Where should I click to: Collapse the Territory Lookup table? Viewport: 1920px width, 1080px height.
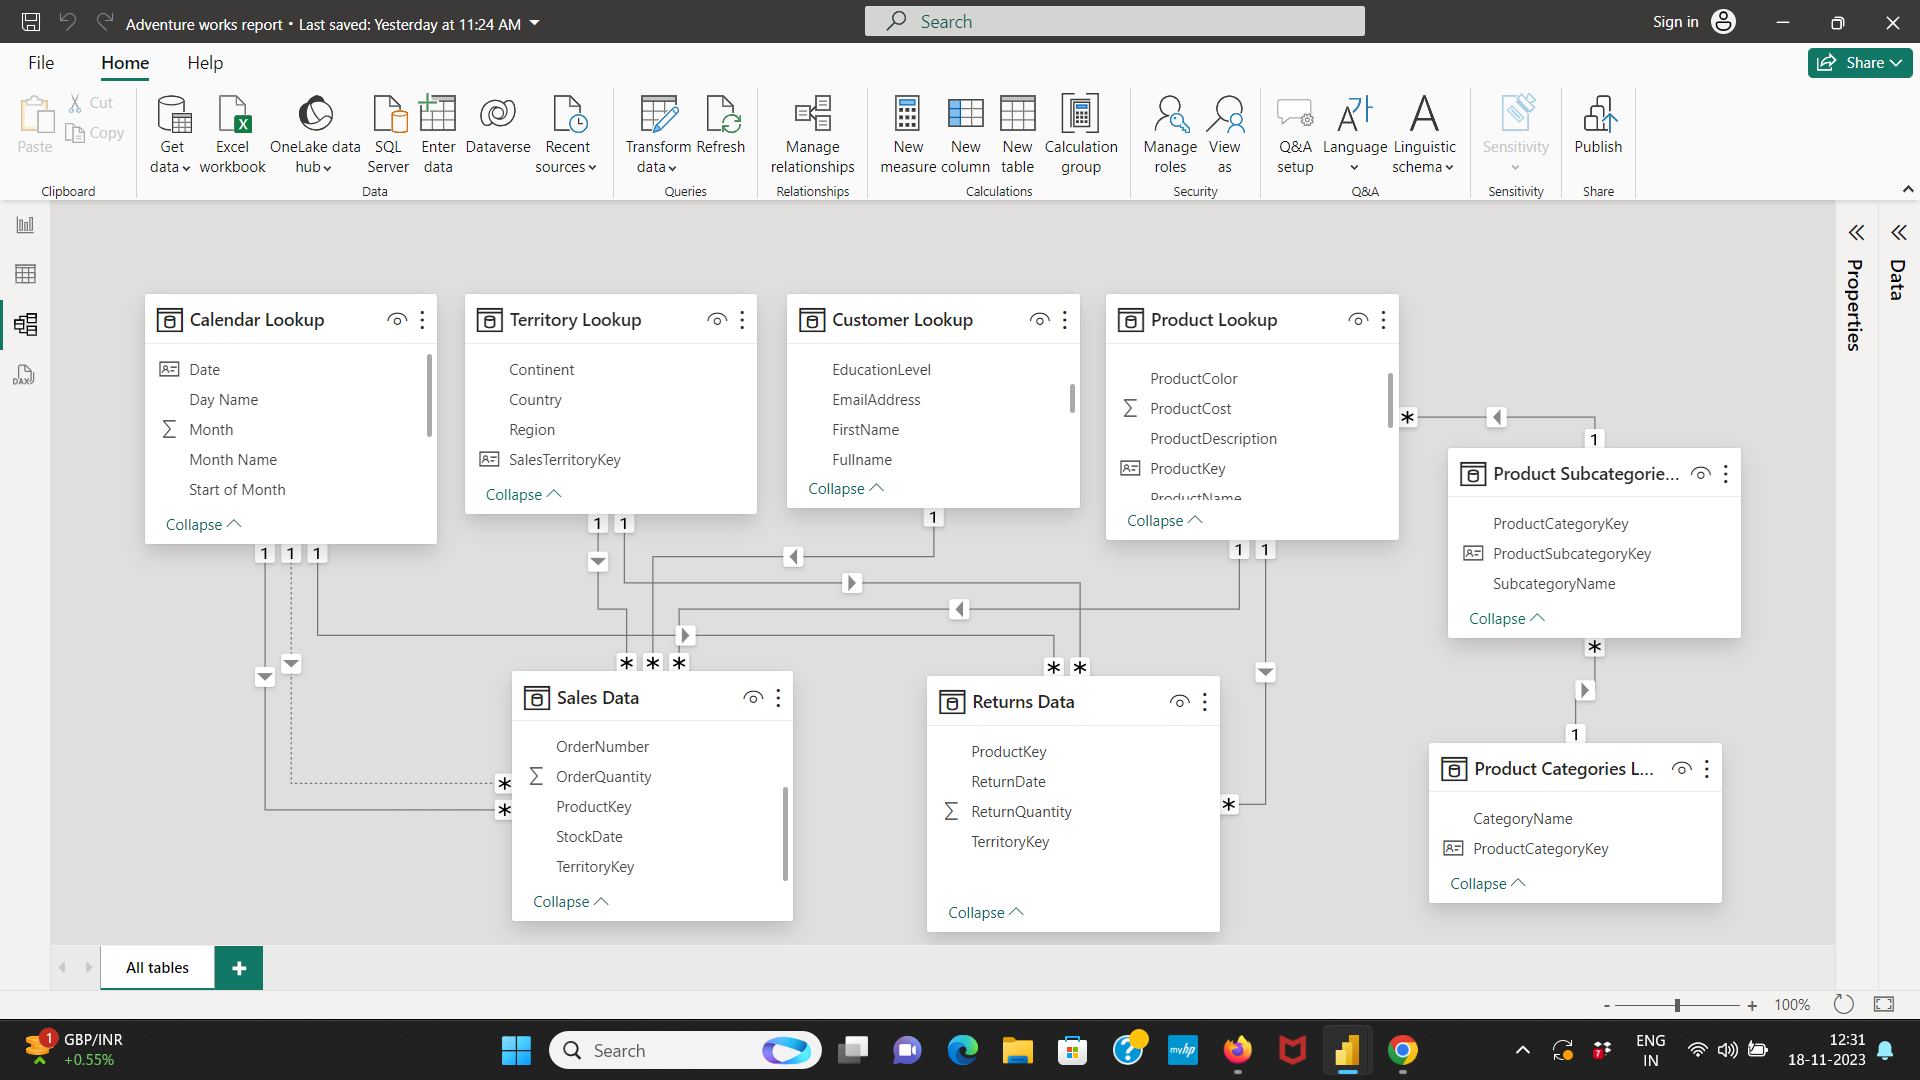[x=522, y=494]
